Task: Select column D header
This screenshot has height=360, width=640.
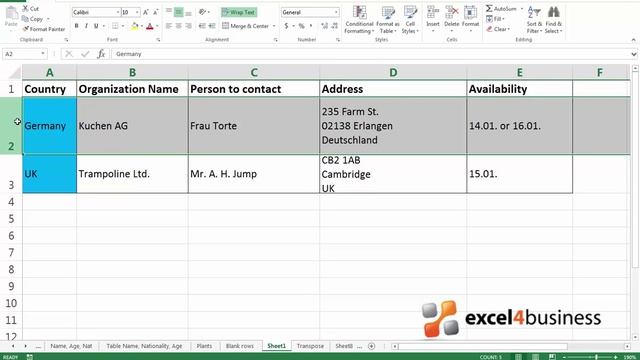Action: [393, 73]
